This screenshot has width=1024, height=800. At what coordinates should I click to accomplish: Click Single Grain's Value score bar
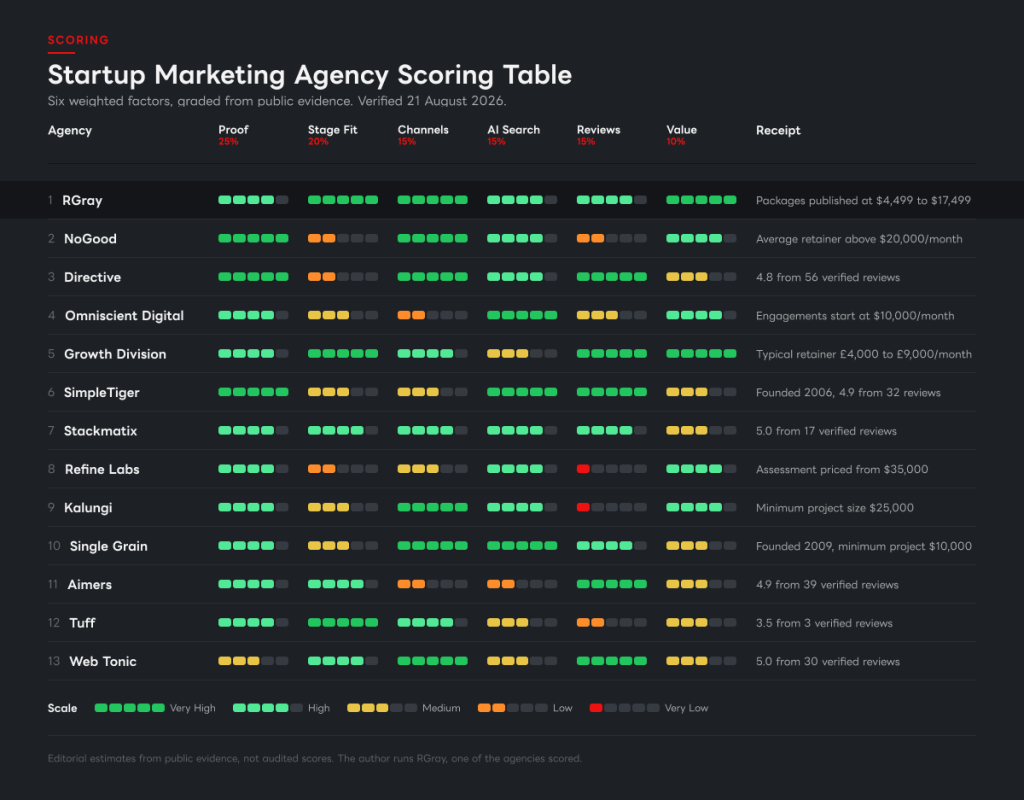click(x=701, y=545)
